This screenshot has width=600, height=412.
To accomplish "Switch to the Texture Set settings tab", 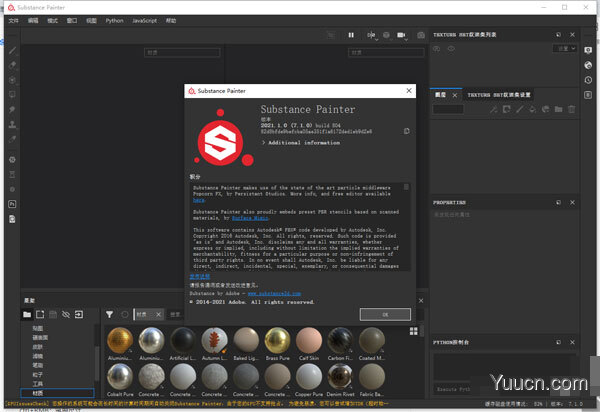I will click(499, 95).
